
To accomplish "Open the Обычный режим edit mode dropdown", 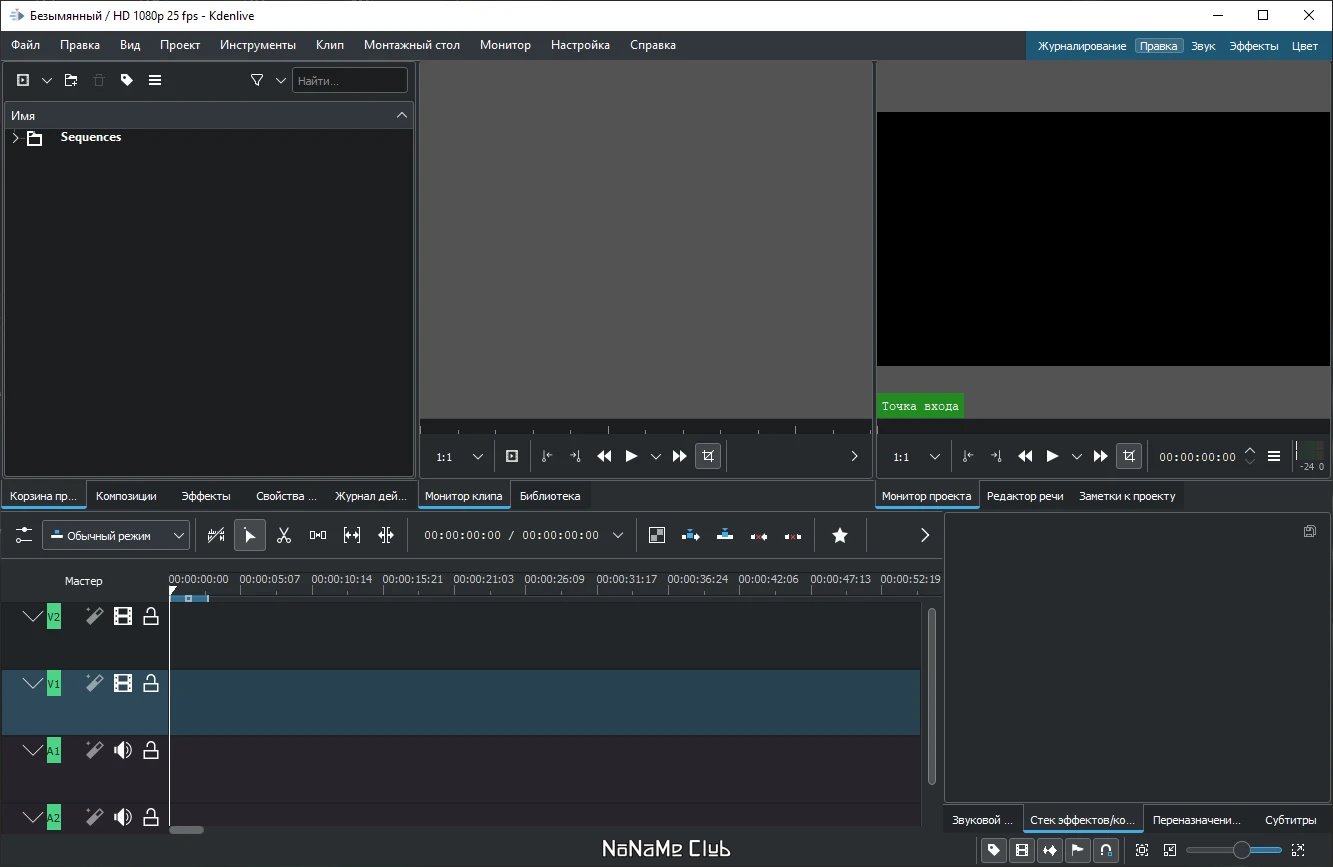I will 116,536.
